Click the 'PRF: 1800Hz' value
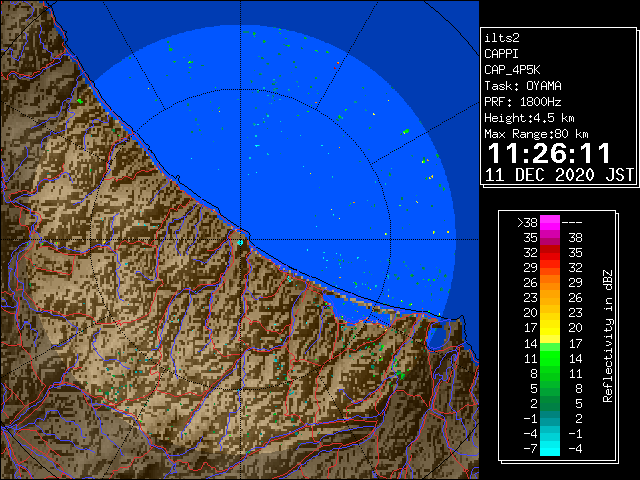Viewport: 640px width, 480px height. pos(522,102)
